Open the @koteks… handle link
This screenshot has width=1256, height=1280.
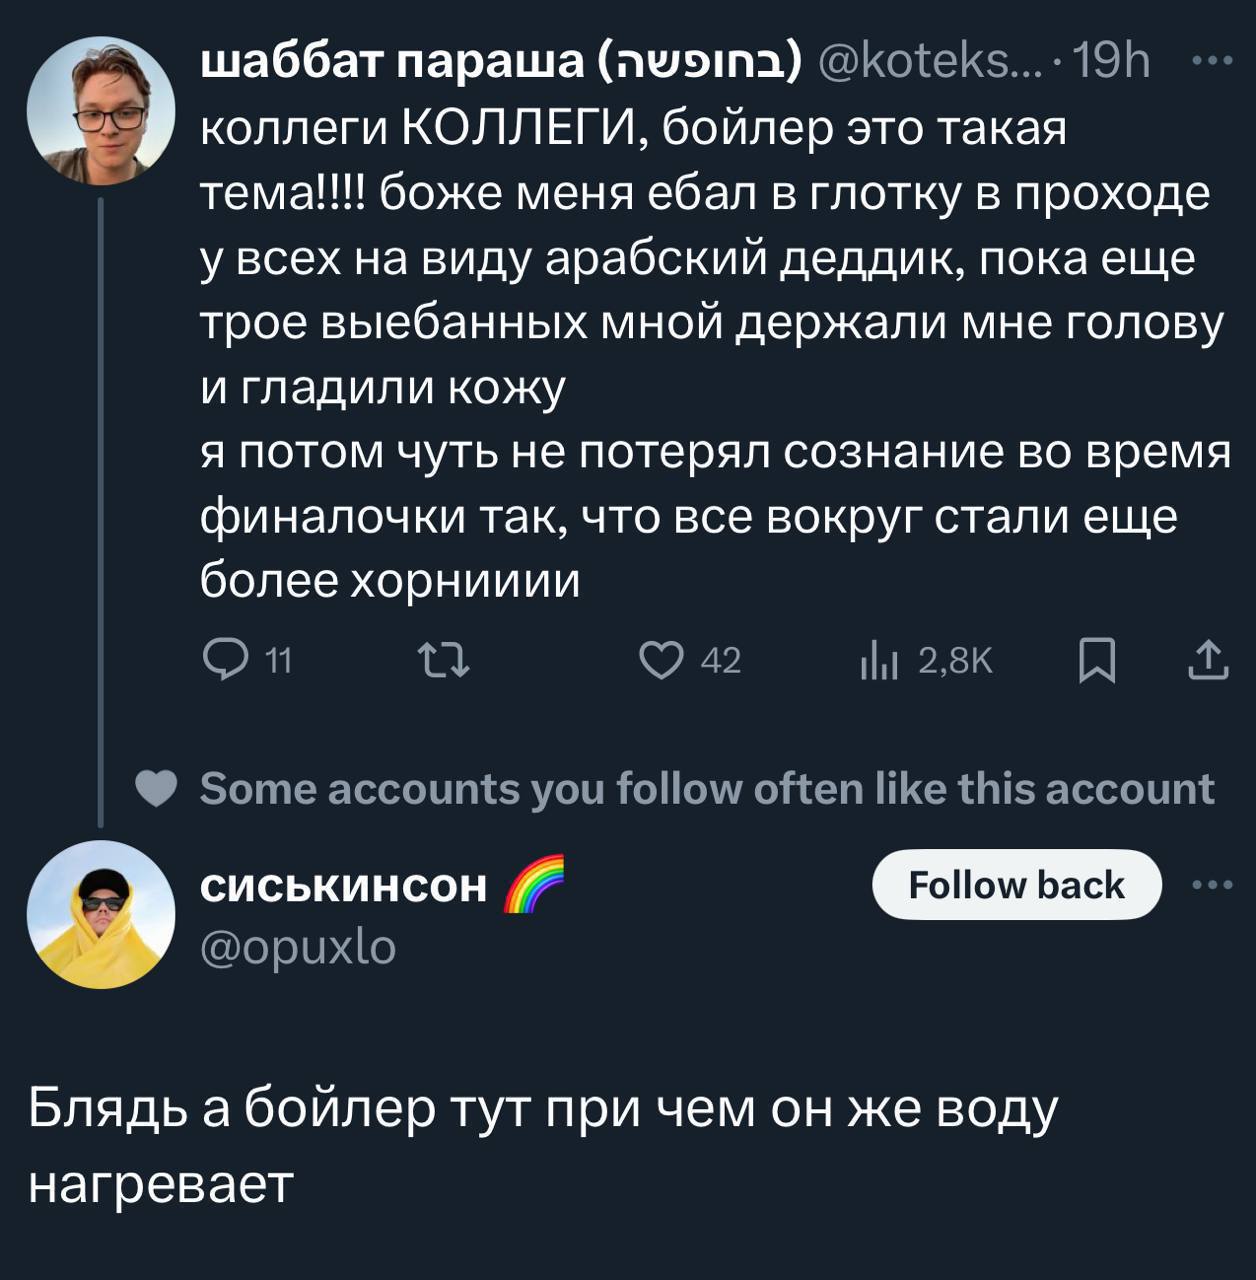929,63
